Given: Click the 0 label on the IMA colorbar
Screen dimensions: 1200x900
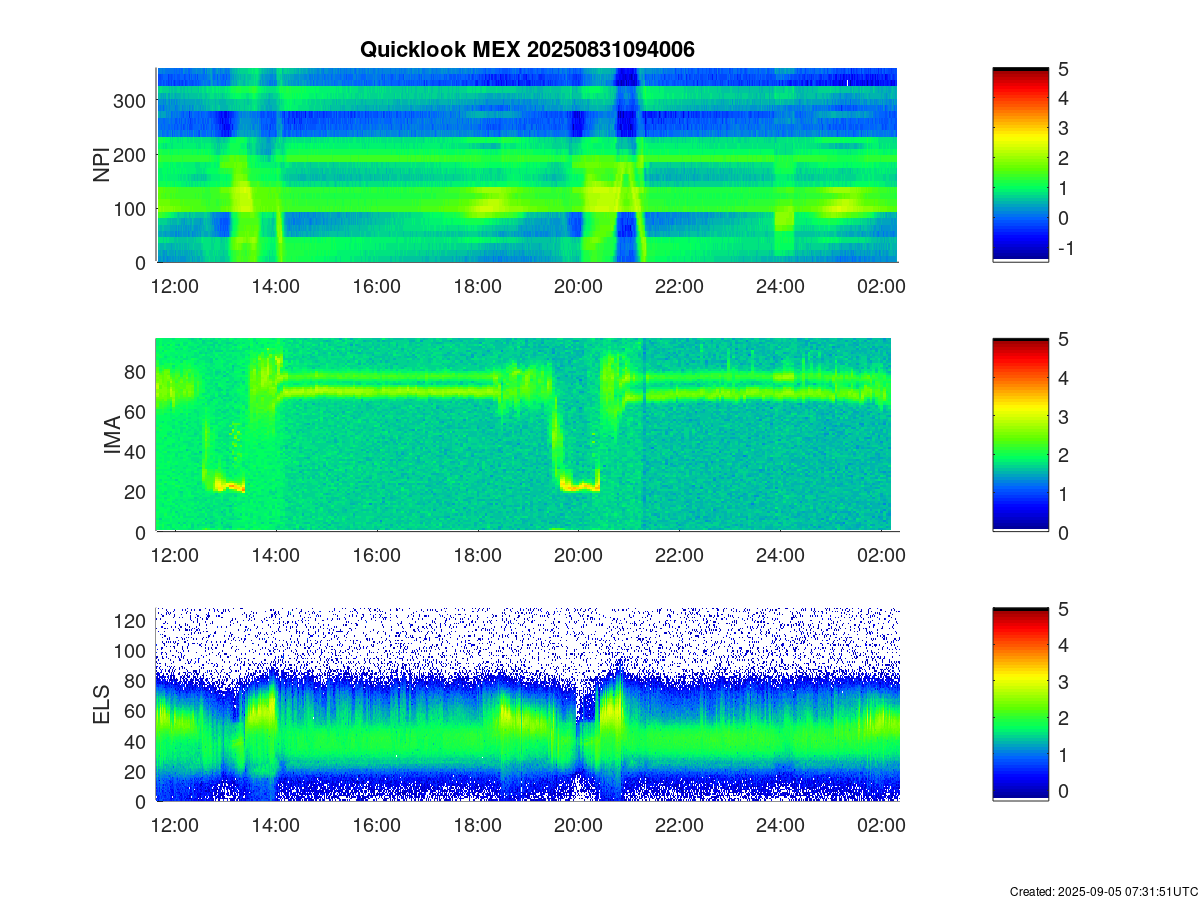Looking at the screenshot, I should click(1063, 532).
